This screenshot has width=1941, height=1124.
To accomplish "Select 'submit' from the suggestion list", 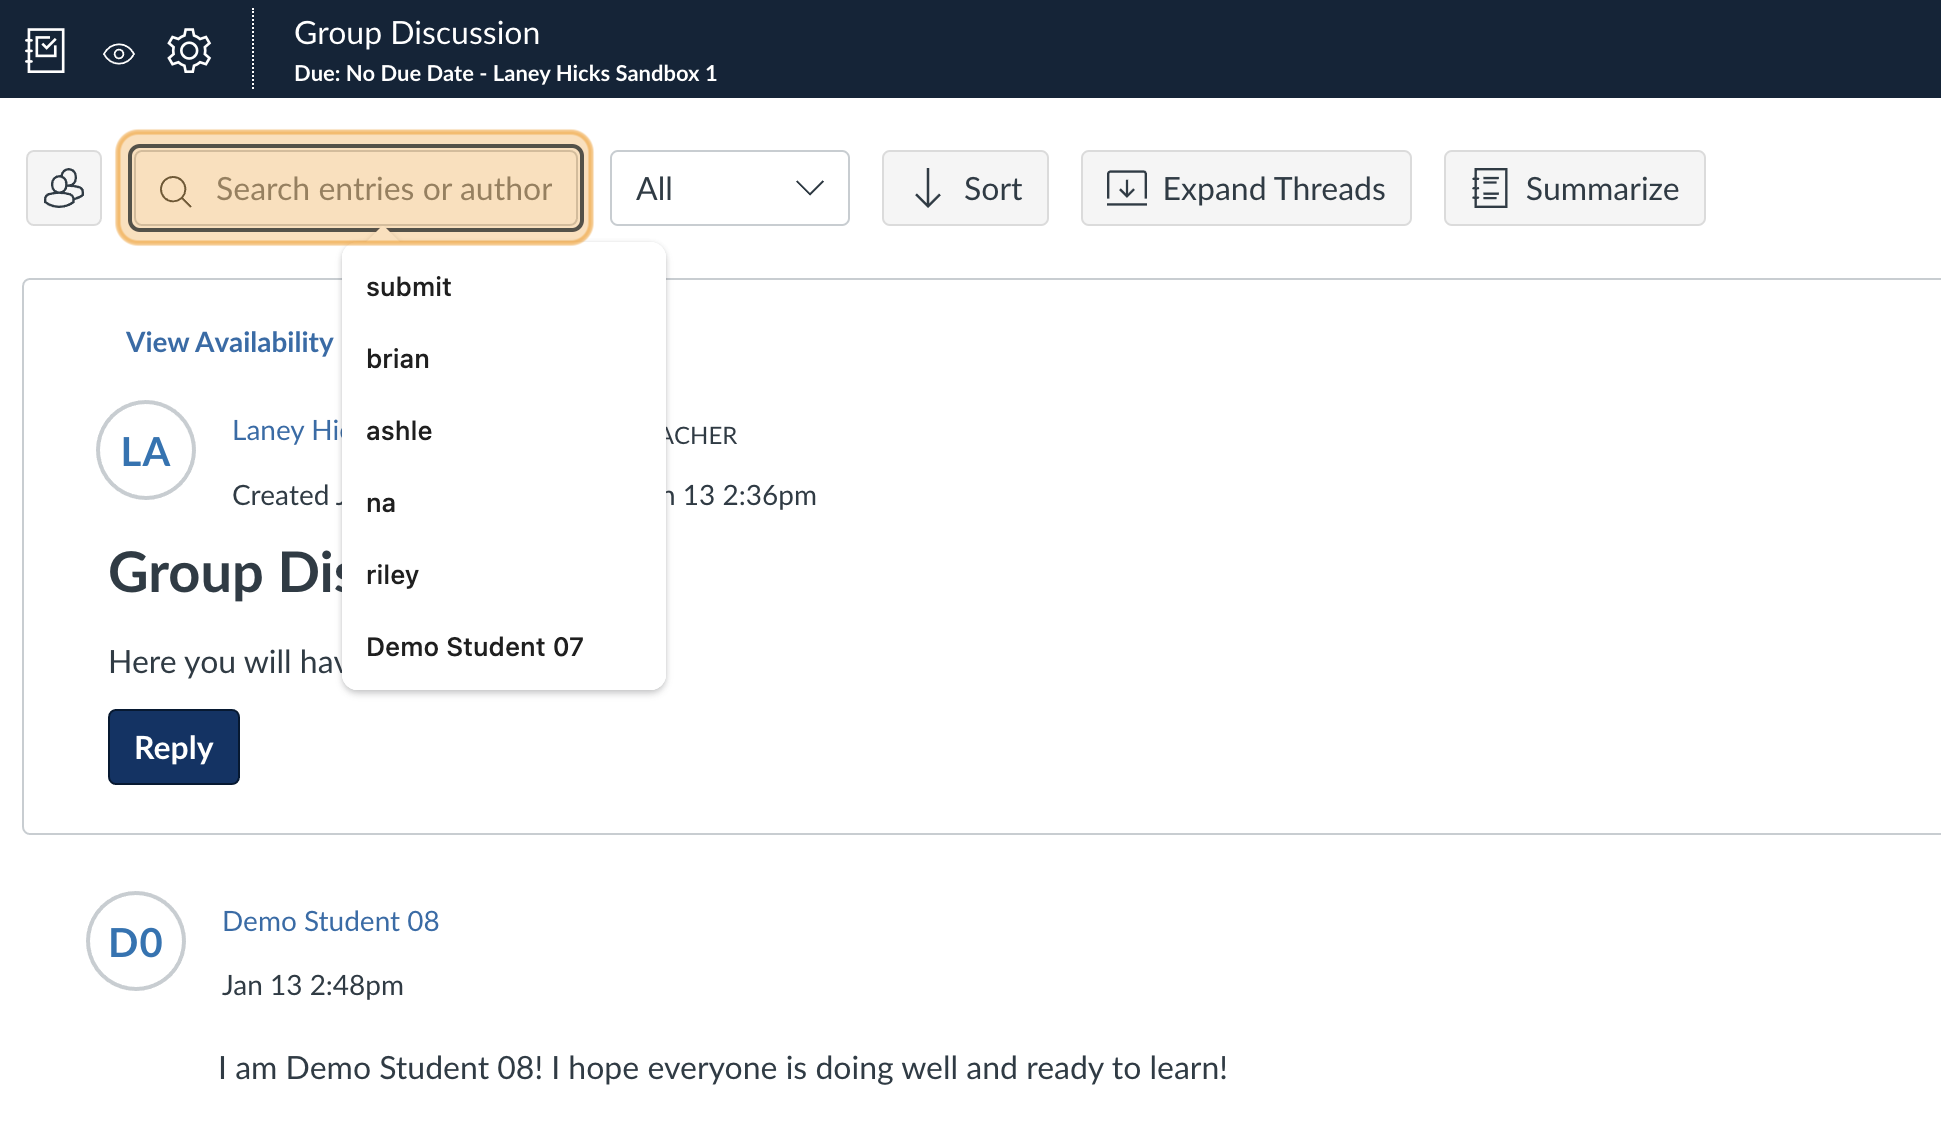I will pyautogui.click(x=408, y=287).
